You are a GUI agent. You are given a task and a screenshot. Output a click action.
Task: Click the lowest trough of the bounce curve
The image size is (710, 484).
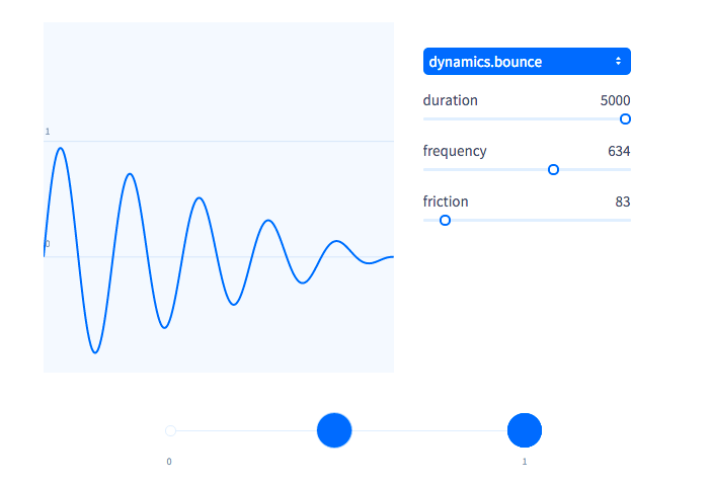[95, 352]
